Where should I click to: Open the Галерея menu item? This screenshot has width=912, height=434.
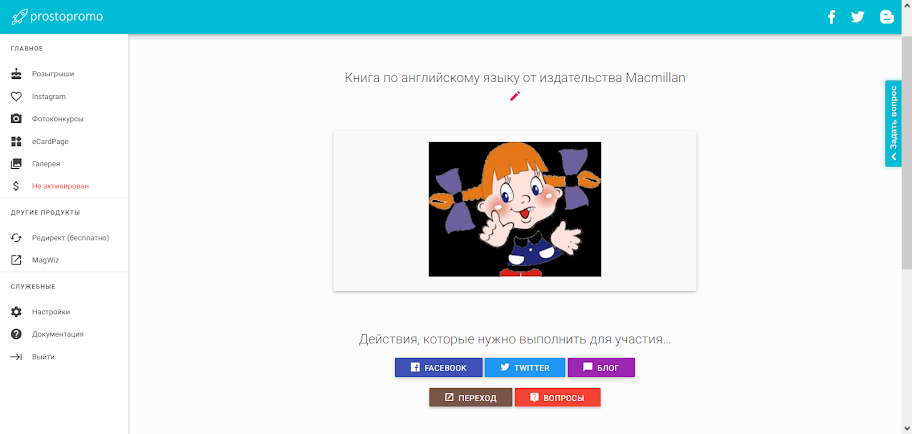pos(64,164)
